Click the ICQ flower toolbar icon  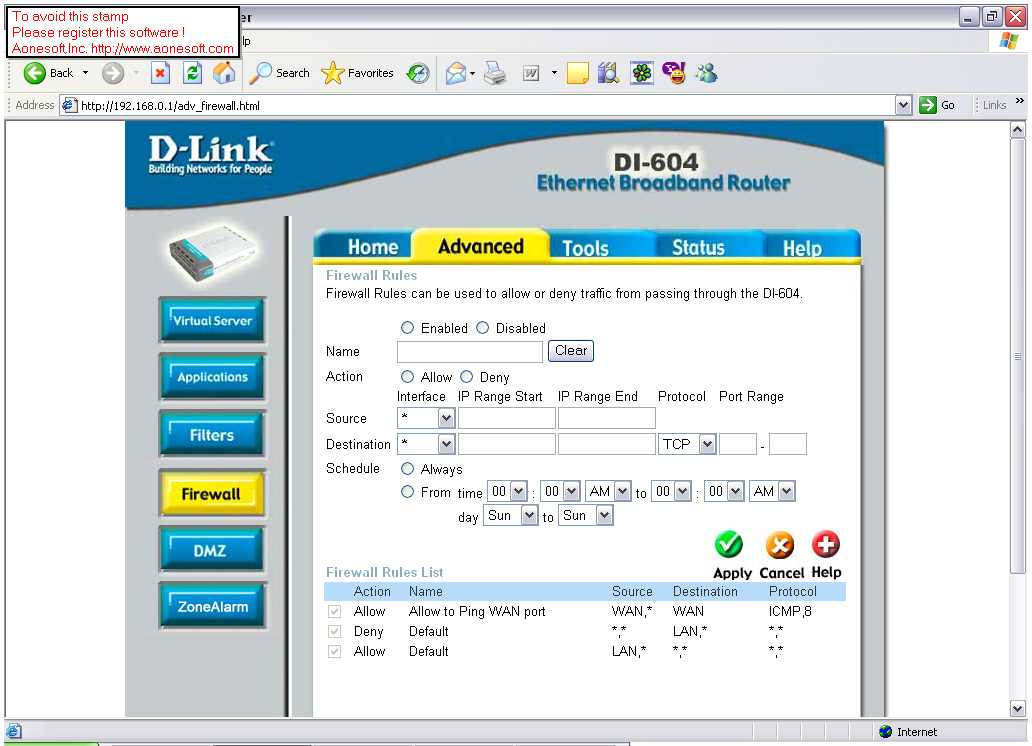pos(642,73)
